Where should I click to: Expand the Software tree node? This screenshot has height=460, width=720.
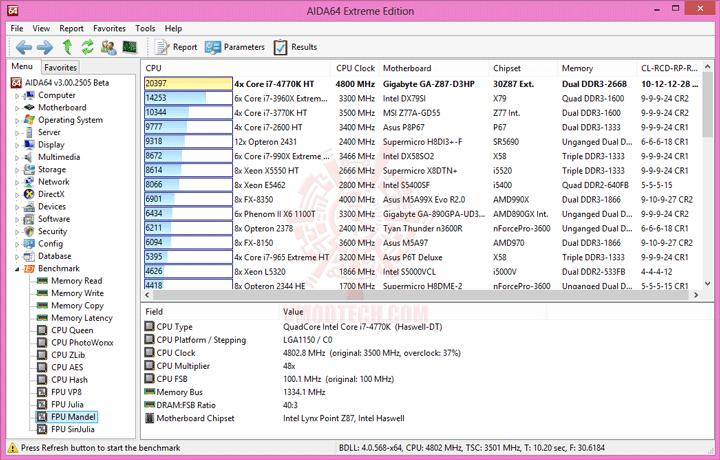tap(17, 219)
